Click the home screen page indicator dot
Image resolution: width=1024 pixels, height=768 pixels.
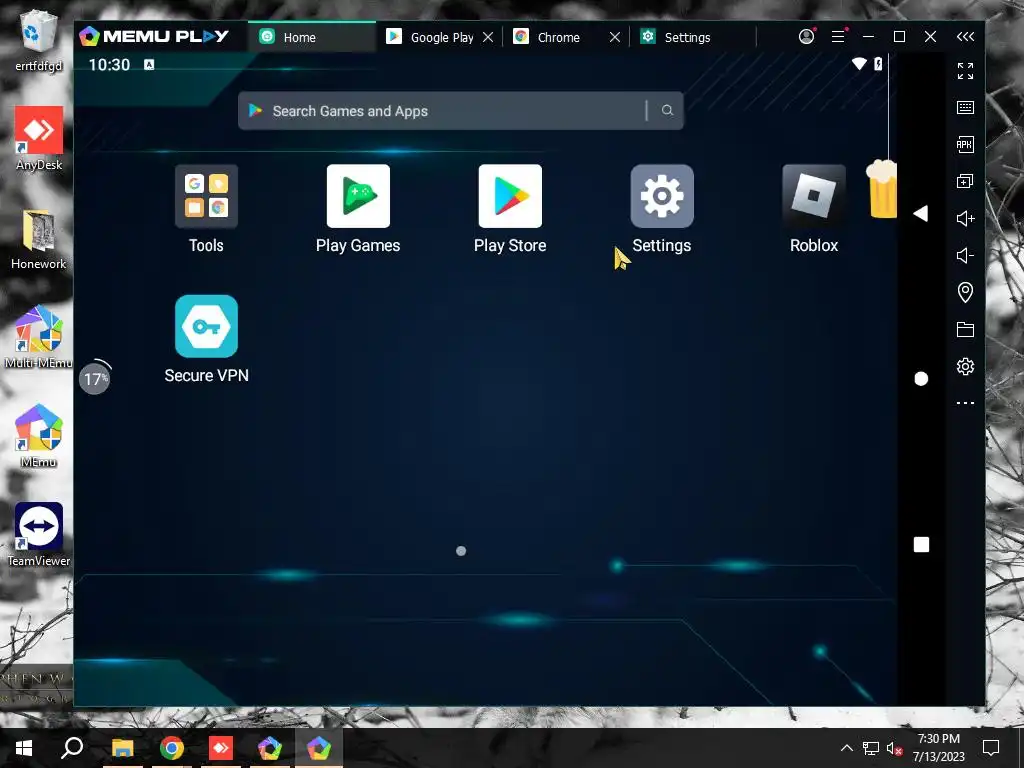461,551
